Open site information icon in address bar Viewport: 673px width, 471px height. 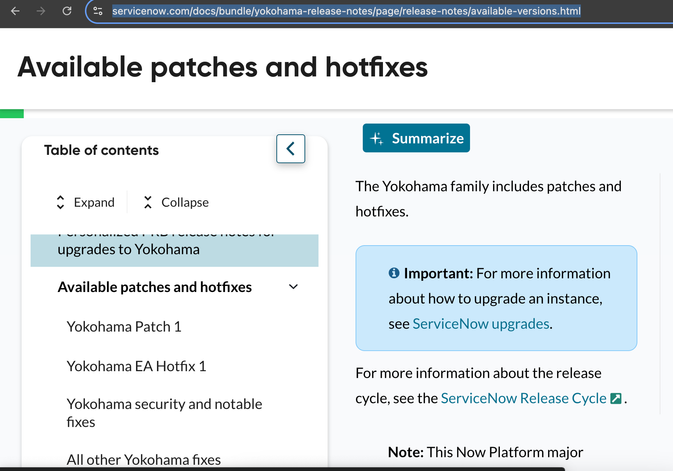(x=98, y=11)
